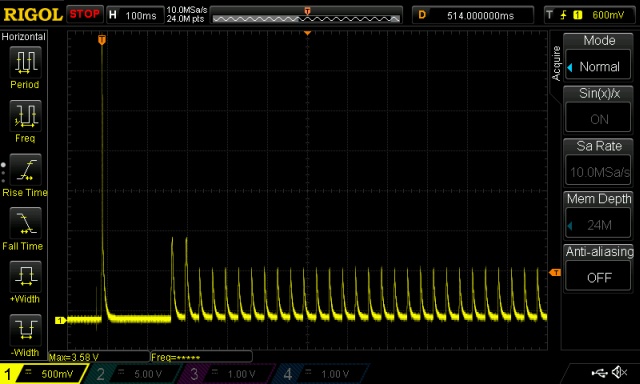Click the trigger source channel 1 badge
The image size is (640, 384).
pos(578,16)
